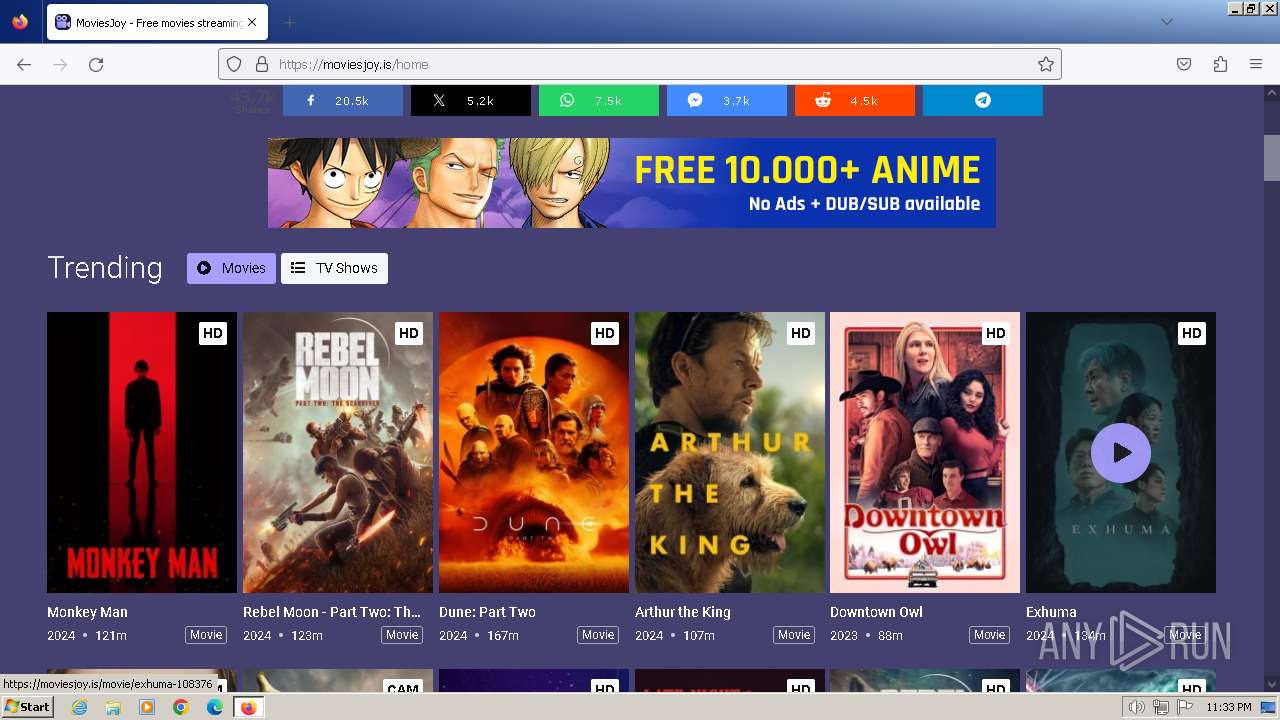Open a new browser tab
This screenshot has width=1280, height=720.
pos(289,22)
